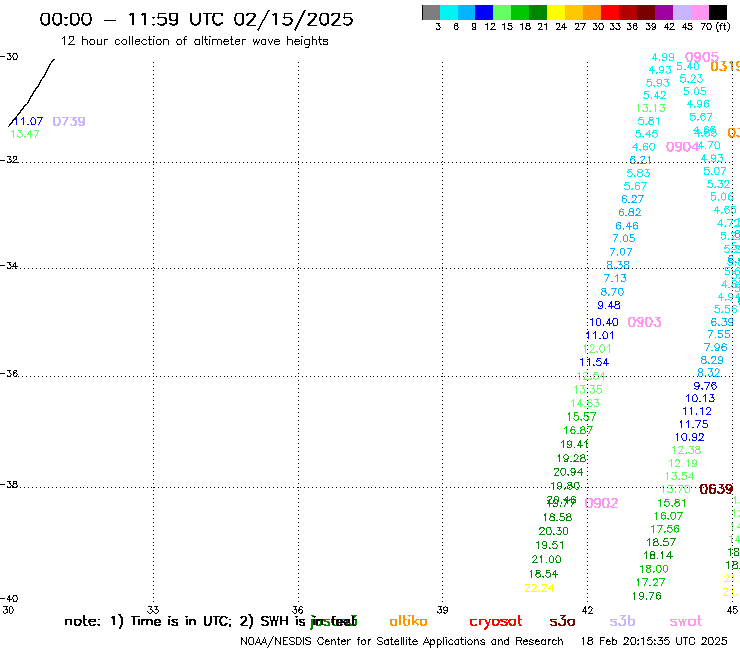Image resolution: width=740 pixels, height=650 pixels.
Task: Click the blue '11.07' wave height value
Action: point(28,121)
